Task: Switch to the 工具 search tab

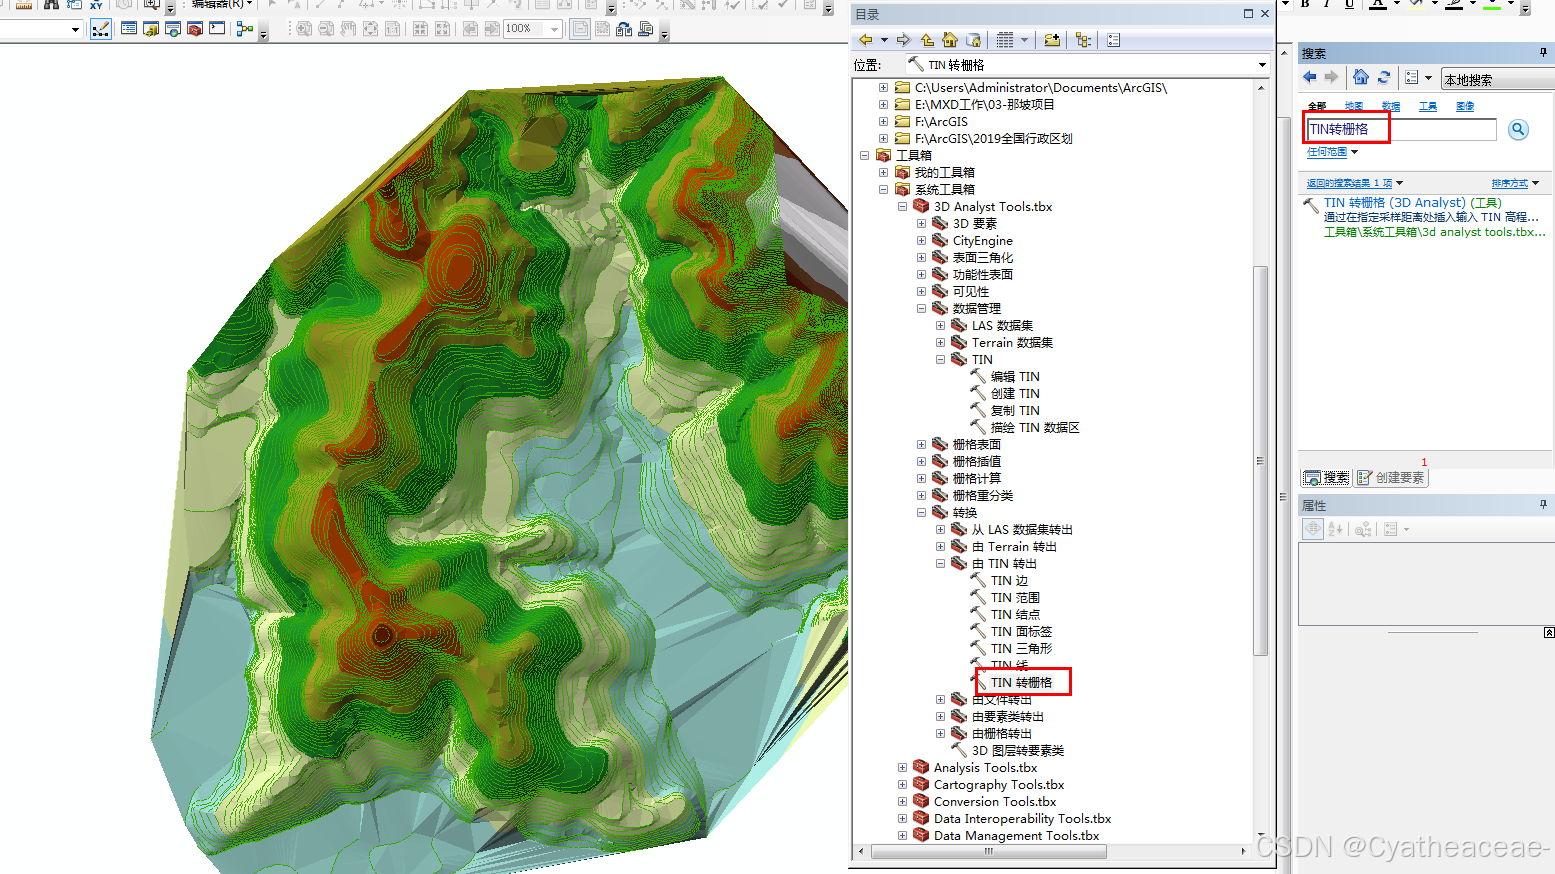Action: [x=1427, y=105]
